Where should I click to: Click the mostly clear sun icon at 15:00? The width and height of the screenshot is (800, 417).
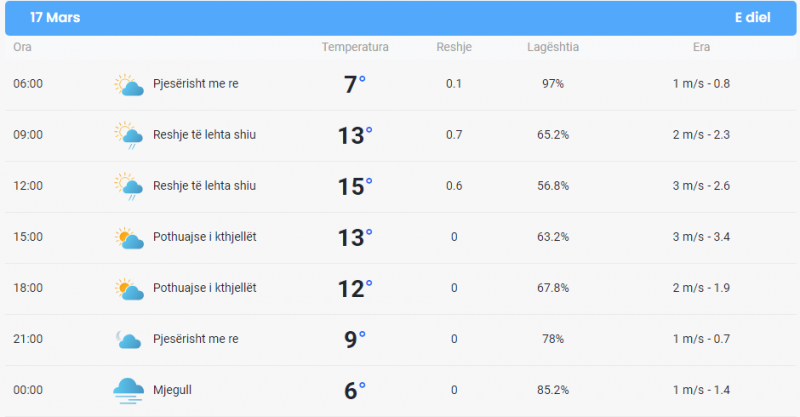pyautogui.click(x=129, y=238)
